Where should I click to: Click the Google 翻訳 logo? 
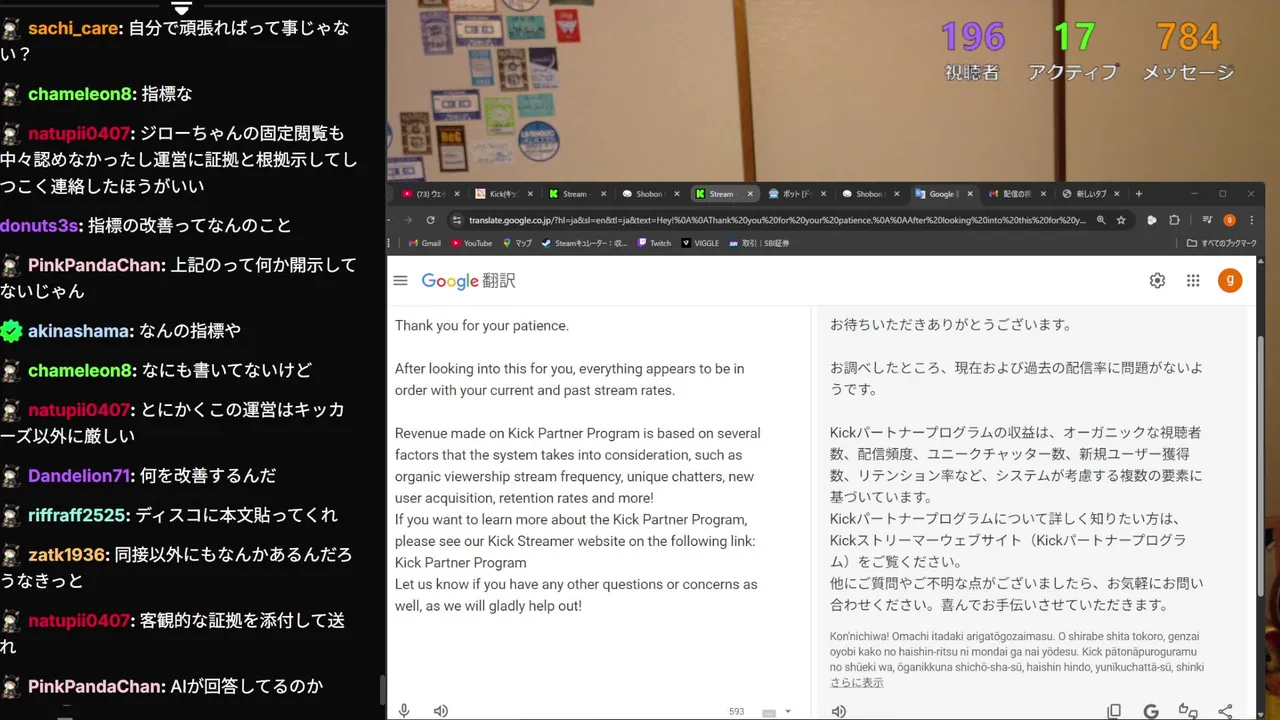[x=468, y=281]
